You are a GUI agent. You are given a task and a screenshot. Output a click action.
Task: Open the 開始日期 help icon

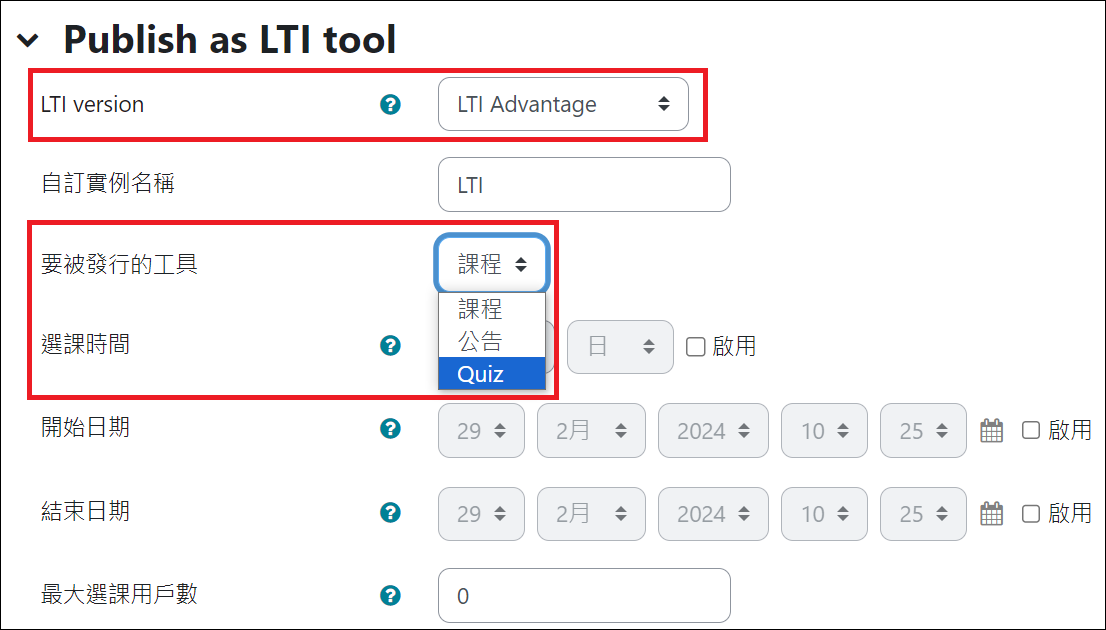click(x=391, y=429)
